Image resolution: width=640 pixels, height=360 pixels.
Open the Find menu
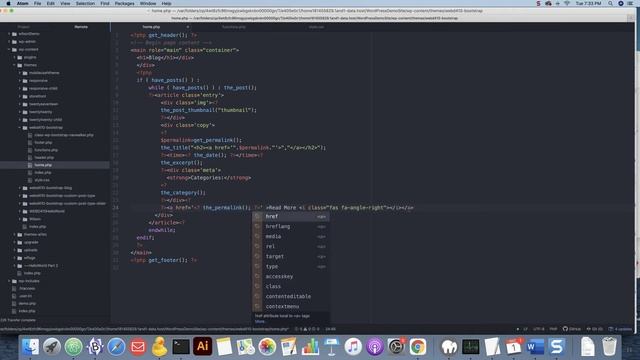(x=104, y=3)
